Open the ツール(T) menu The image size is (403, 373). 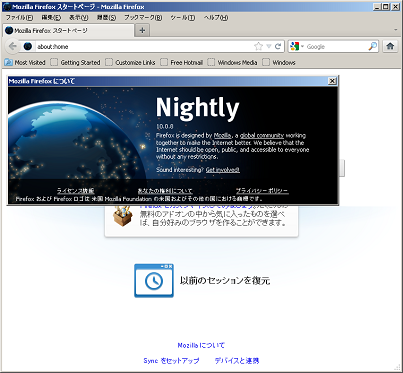pos(183,18)
